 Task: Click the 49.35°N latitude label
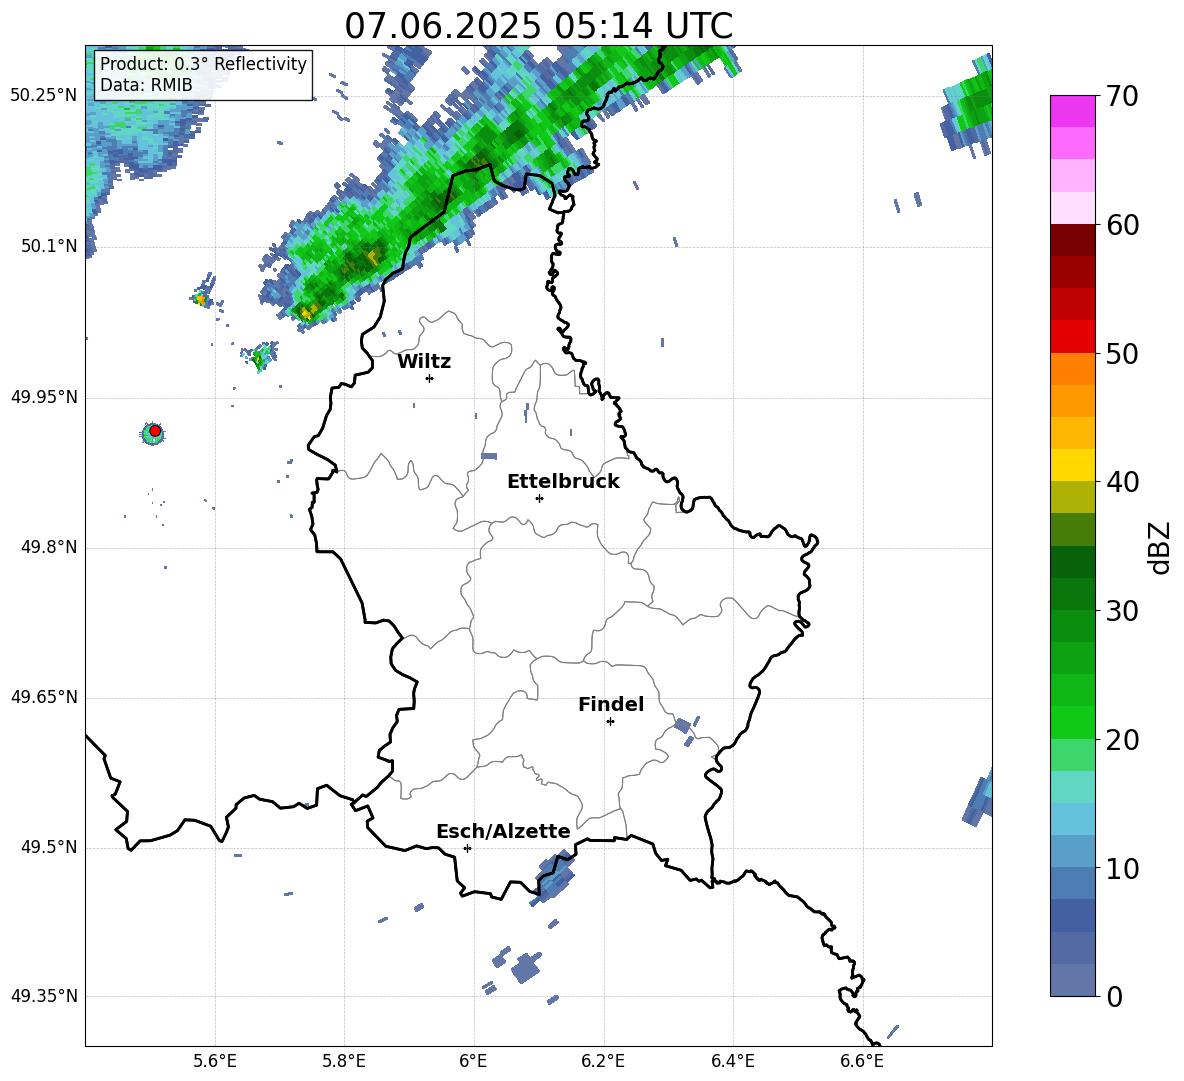(44, 996)
